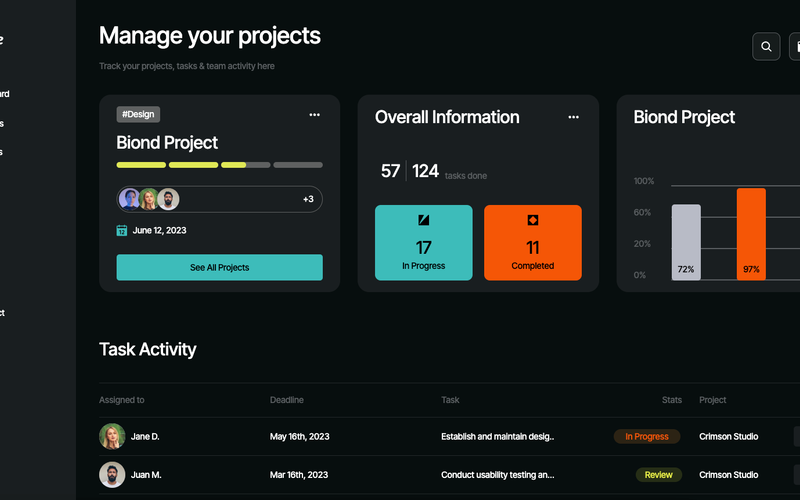Click the Task column header
800x500 pixels.
[450, 400]
